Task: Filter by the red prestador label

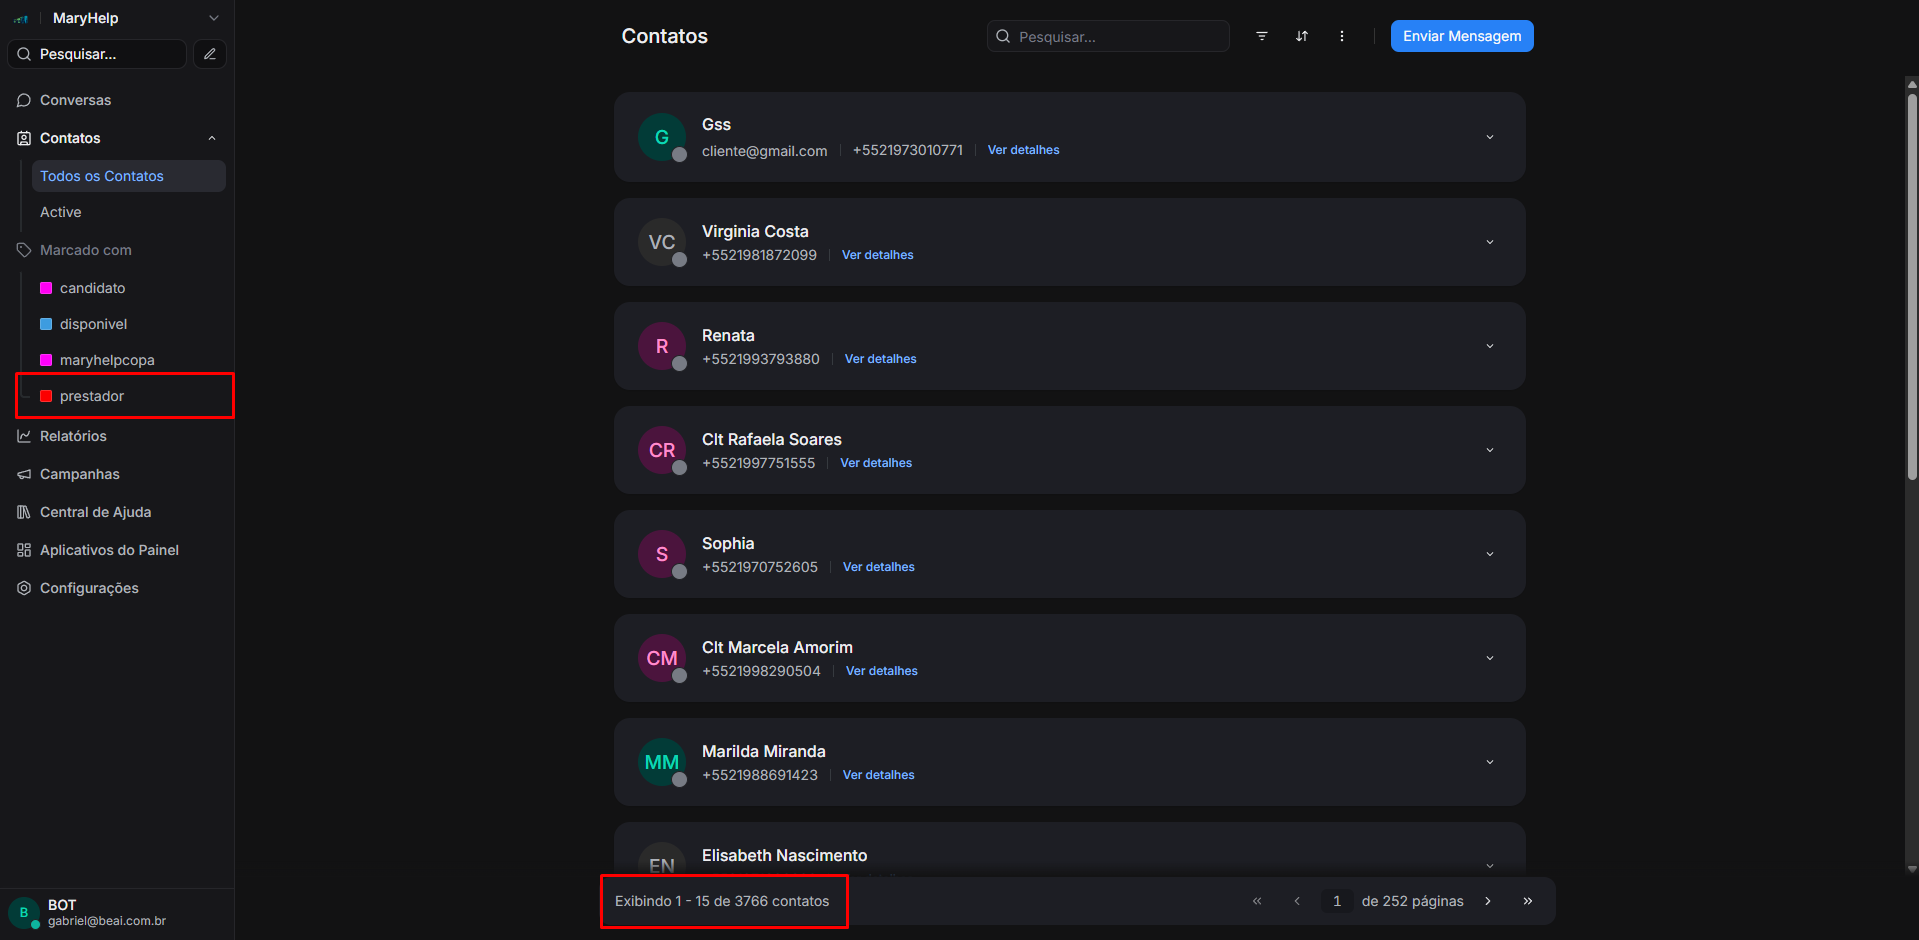Action: tap(91, 396)
